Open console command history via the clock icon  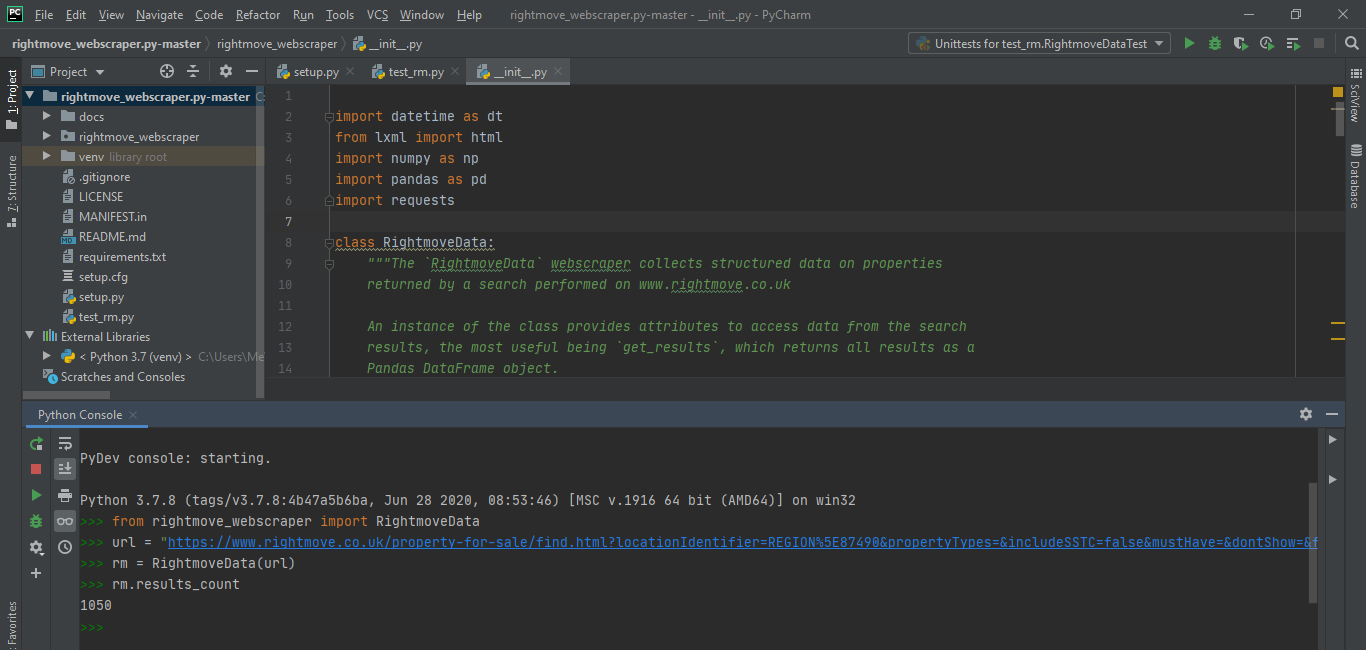[65, 547]
